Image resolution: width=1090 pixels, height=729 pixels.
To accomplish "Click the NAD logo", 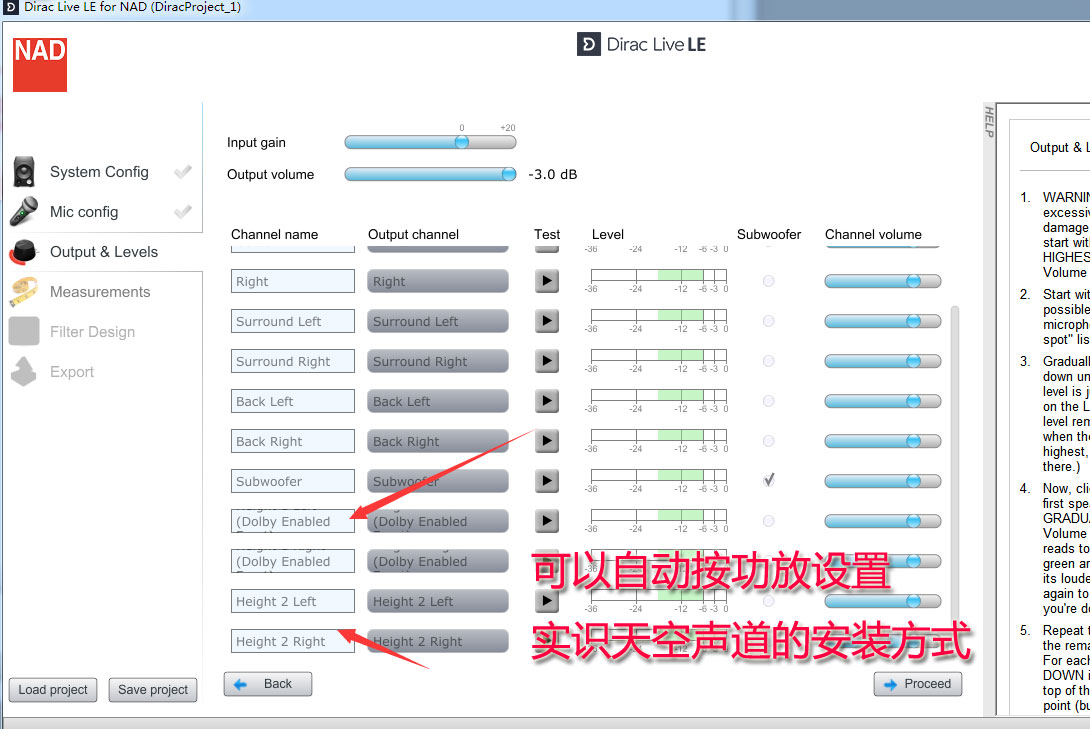I will 40,65.
